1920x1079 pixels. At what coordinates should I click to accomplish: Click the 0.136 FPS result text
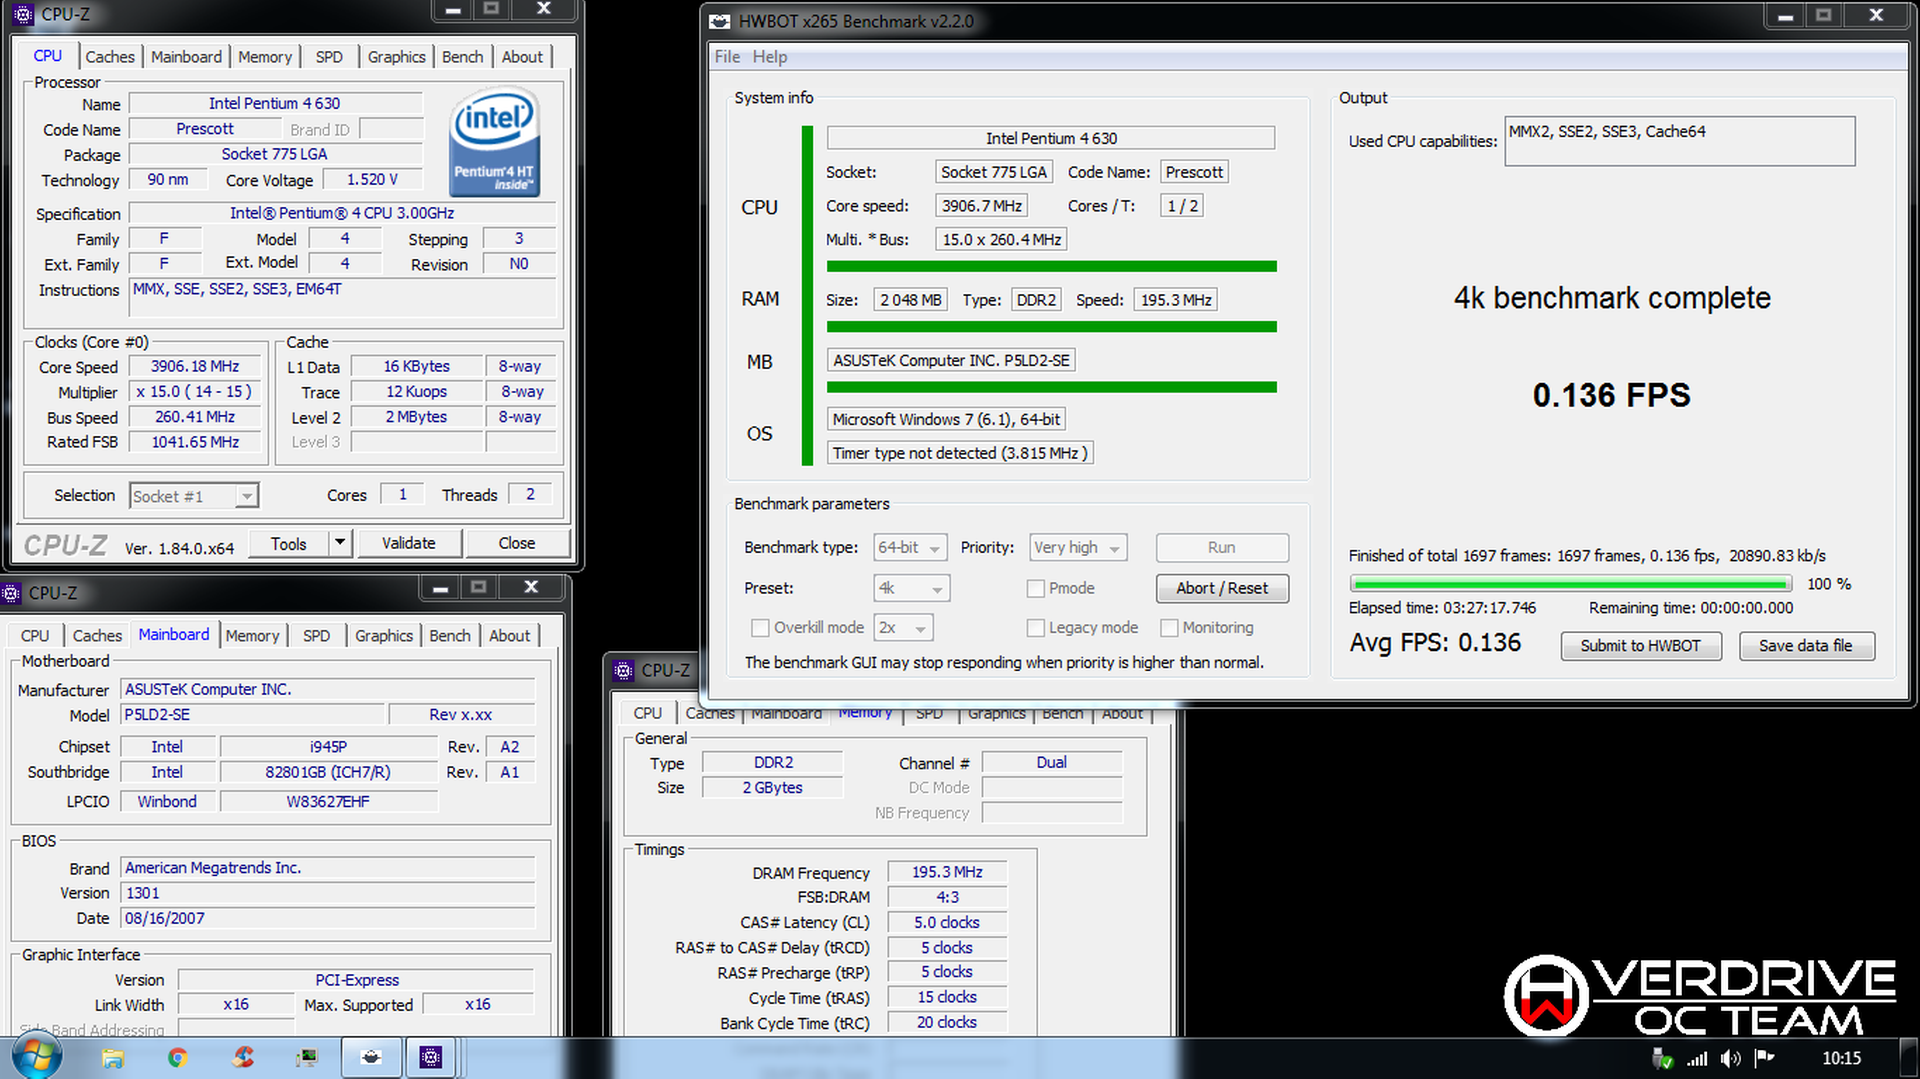tap(1611, 396)
